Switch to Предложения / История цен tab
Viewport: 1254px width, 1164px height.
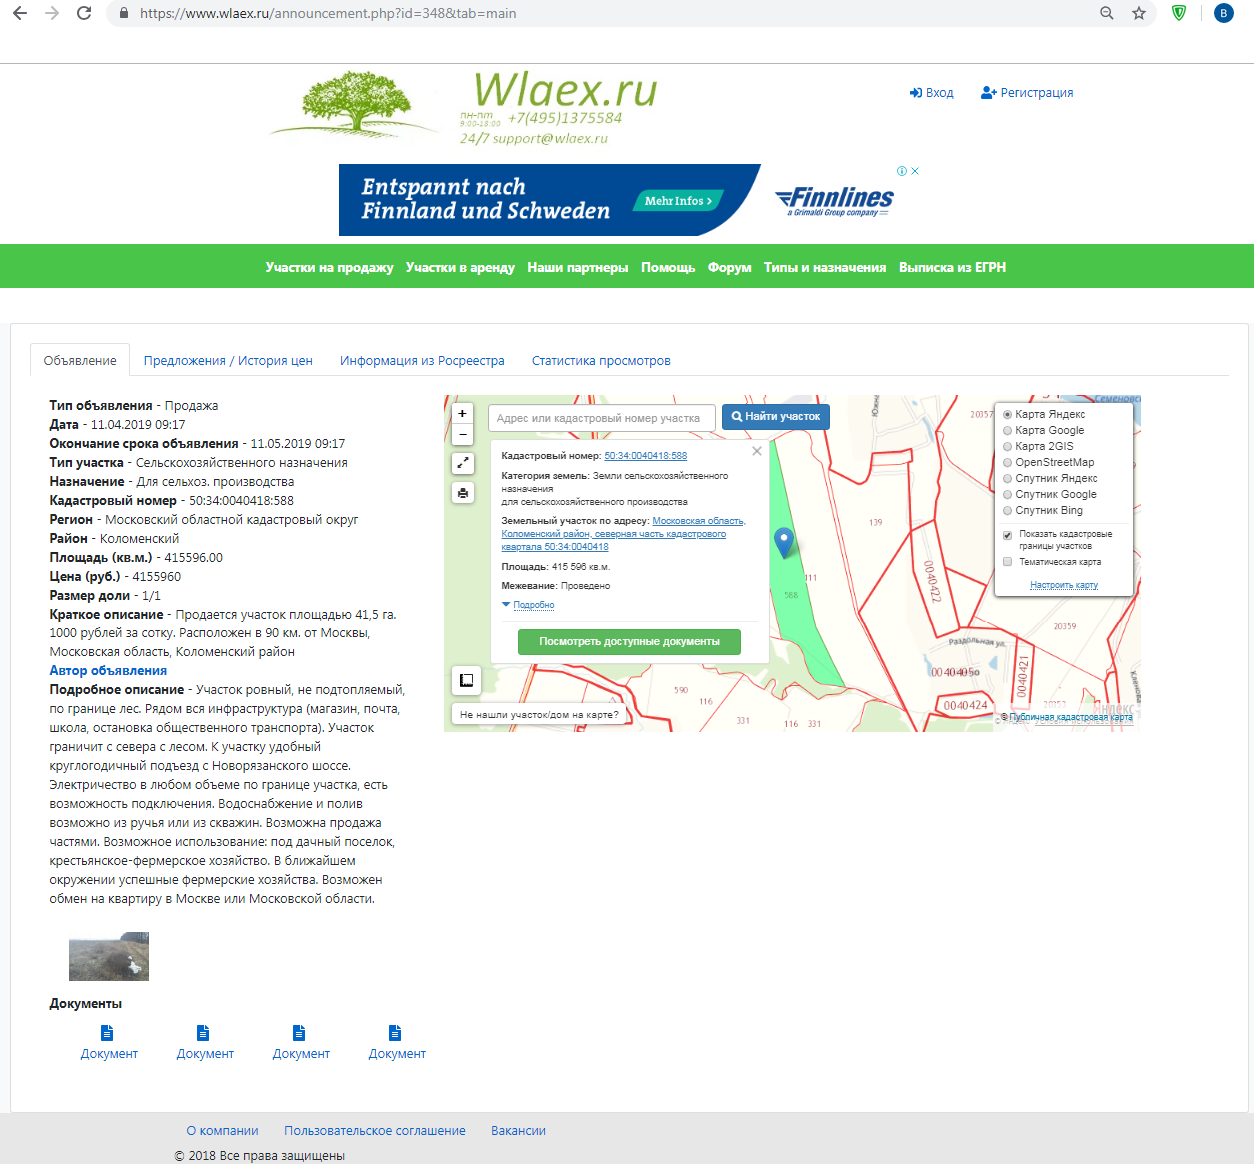pos(228,360)
